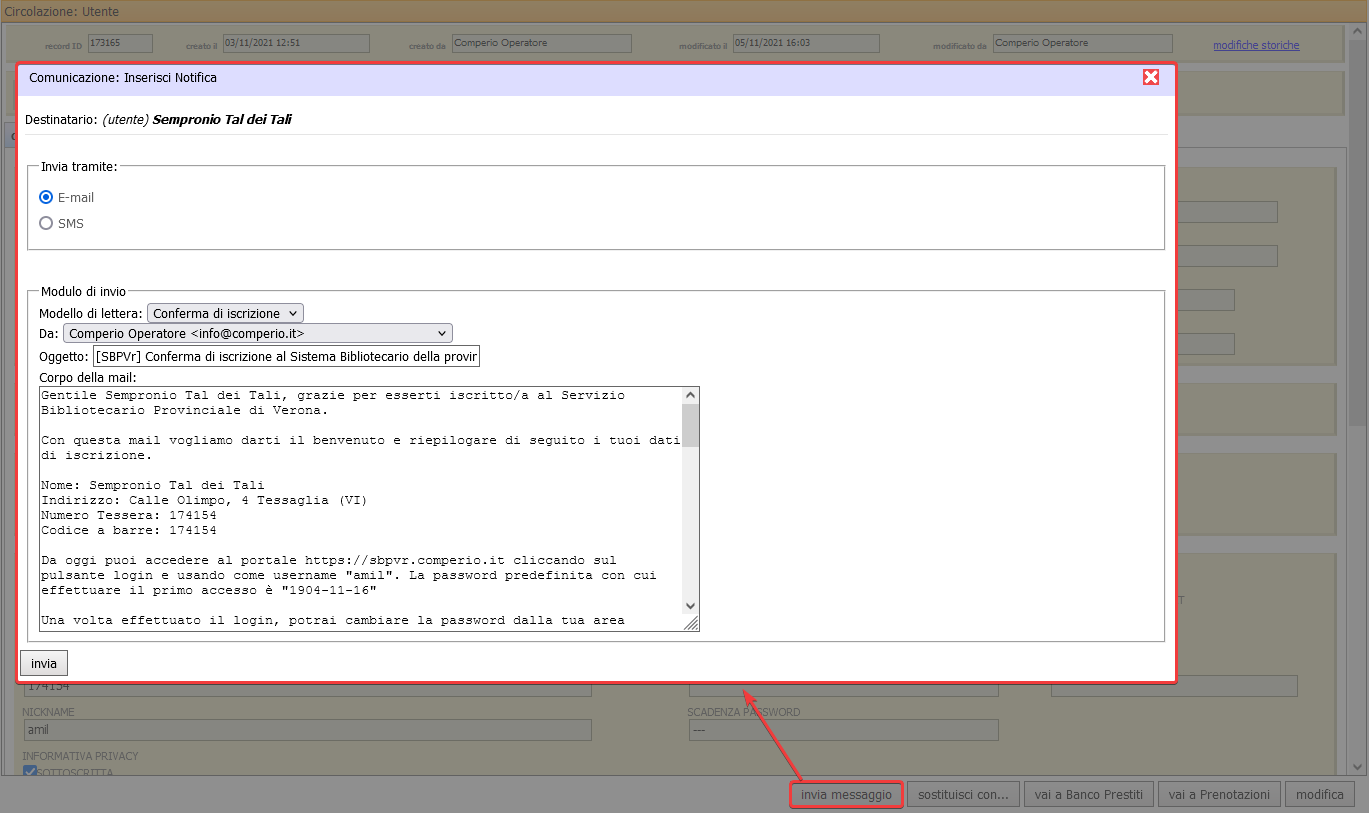The height and width of the screenshot is (813, 1369).
Task: Close the Inserisci Notifica dialog
Action: click(x=1151, y=78)
